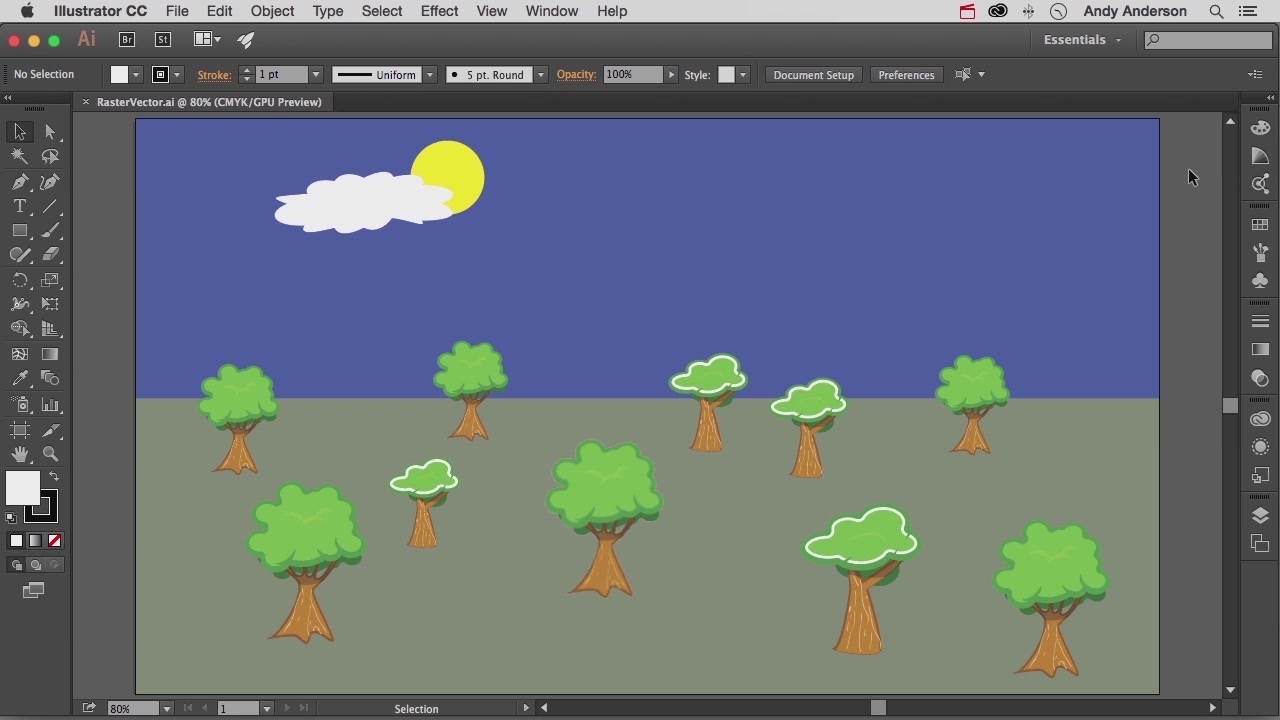The image size is (1280, 720).
Task: Select the Perspective Grid tool
Action: [x=50, y=329]
